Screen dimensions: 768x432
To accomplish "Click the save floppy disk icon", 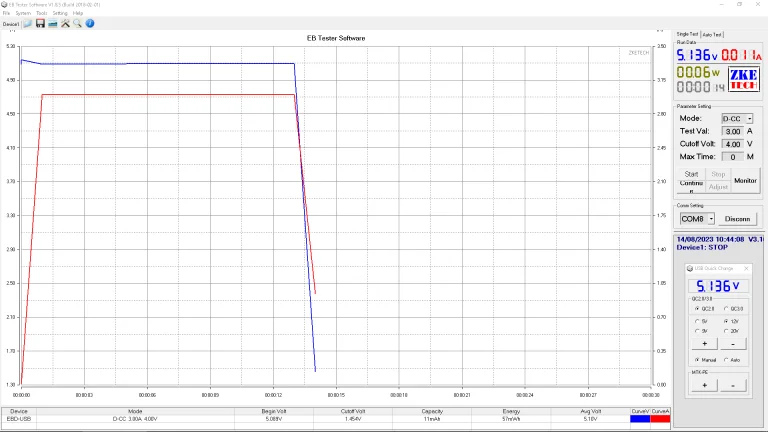I will coord(40,23).
